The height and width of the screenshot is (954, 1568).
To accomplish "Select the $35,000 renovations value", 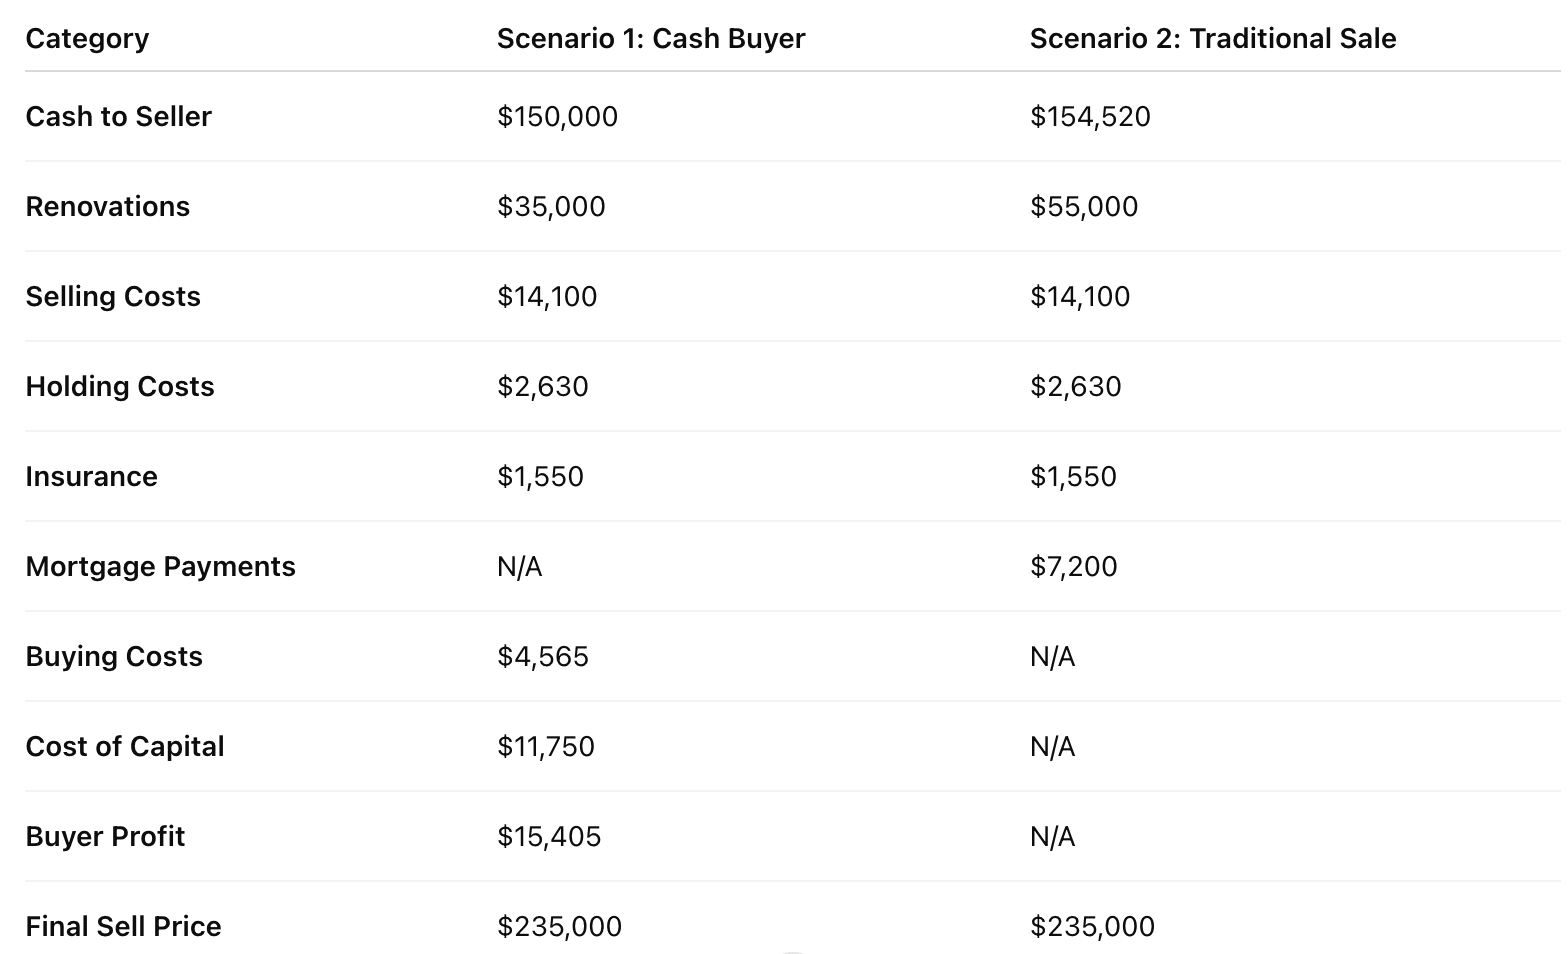I will (x=551, y=207).
